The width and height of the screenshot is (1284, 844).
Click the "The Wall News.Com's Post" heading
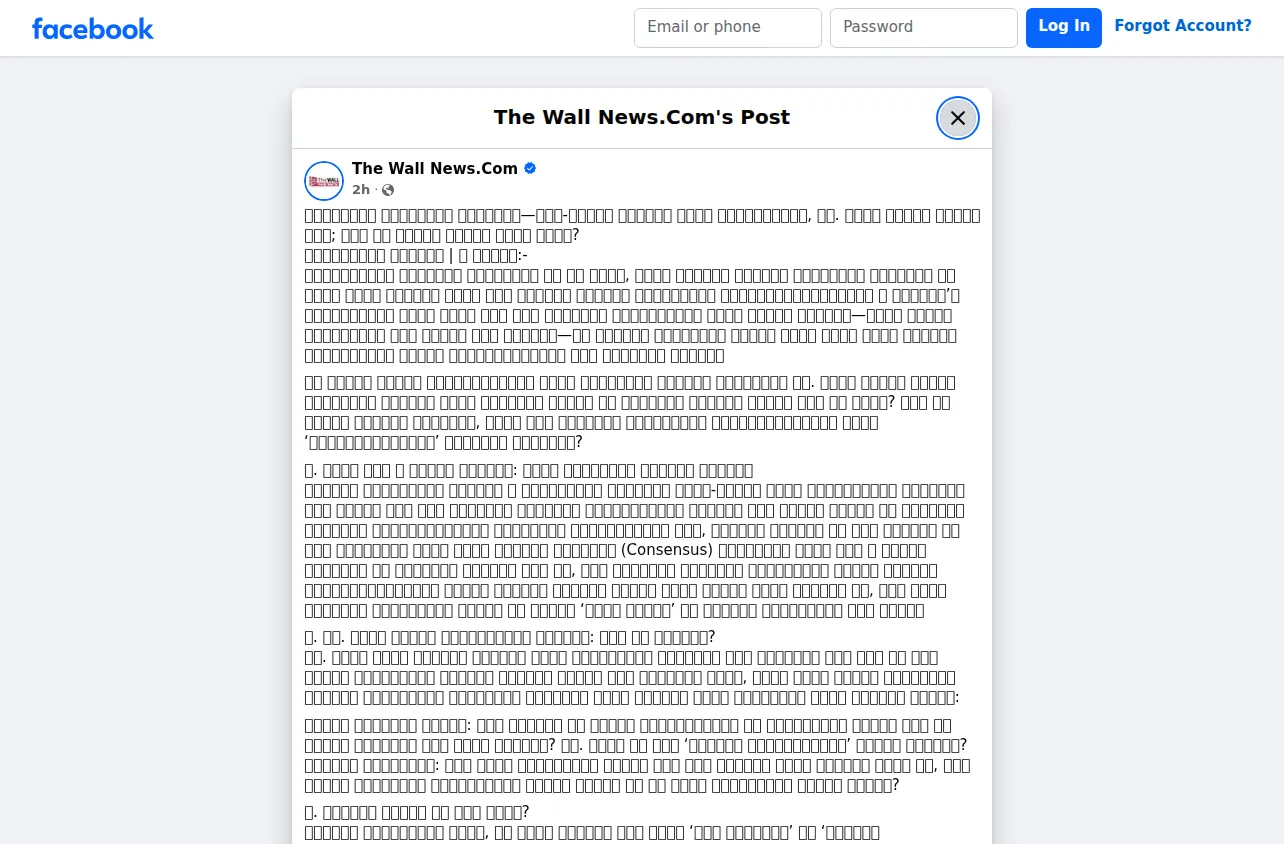coord(642,117)
